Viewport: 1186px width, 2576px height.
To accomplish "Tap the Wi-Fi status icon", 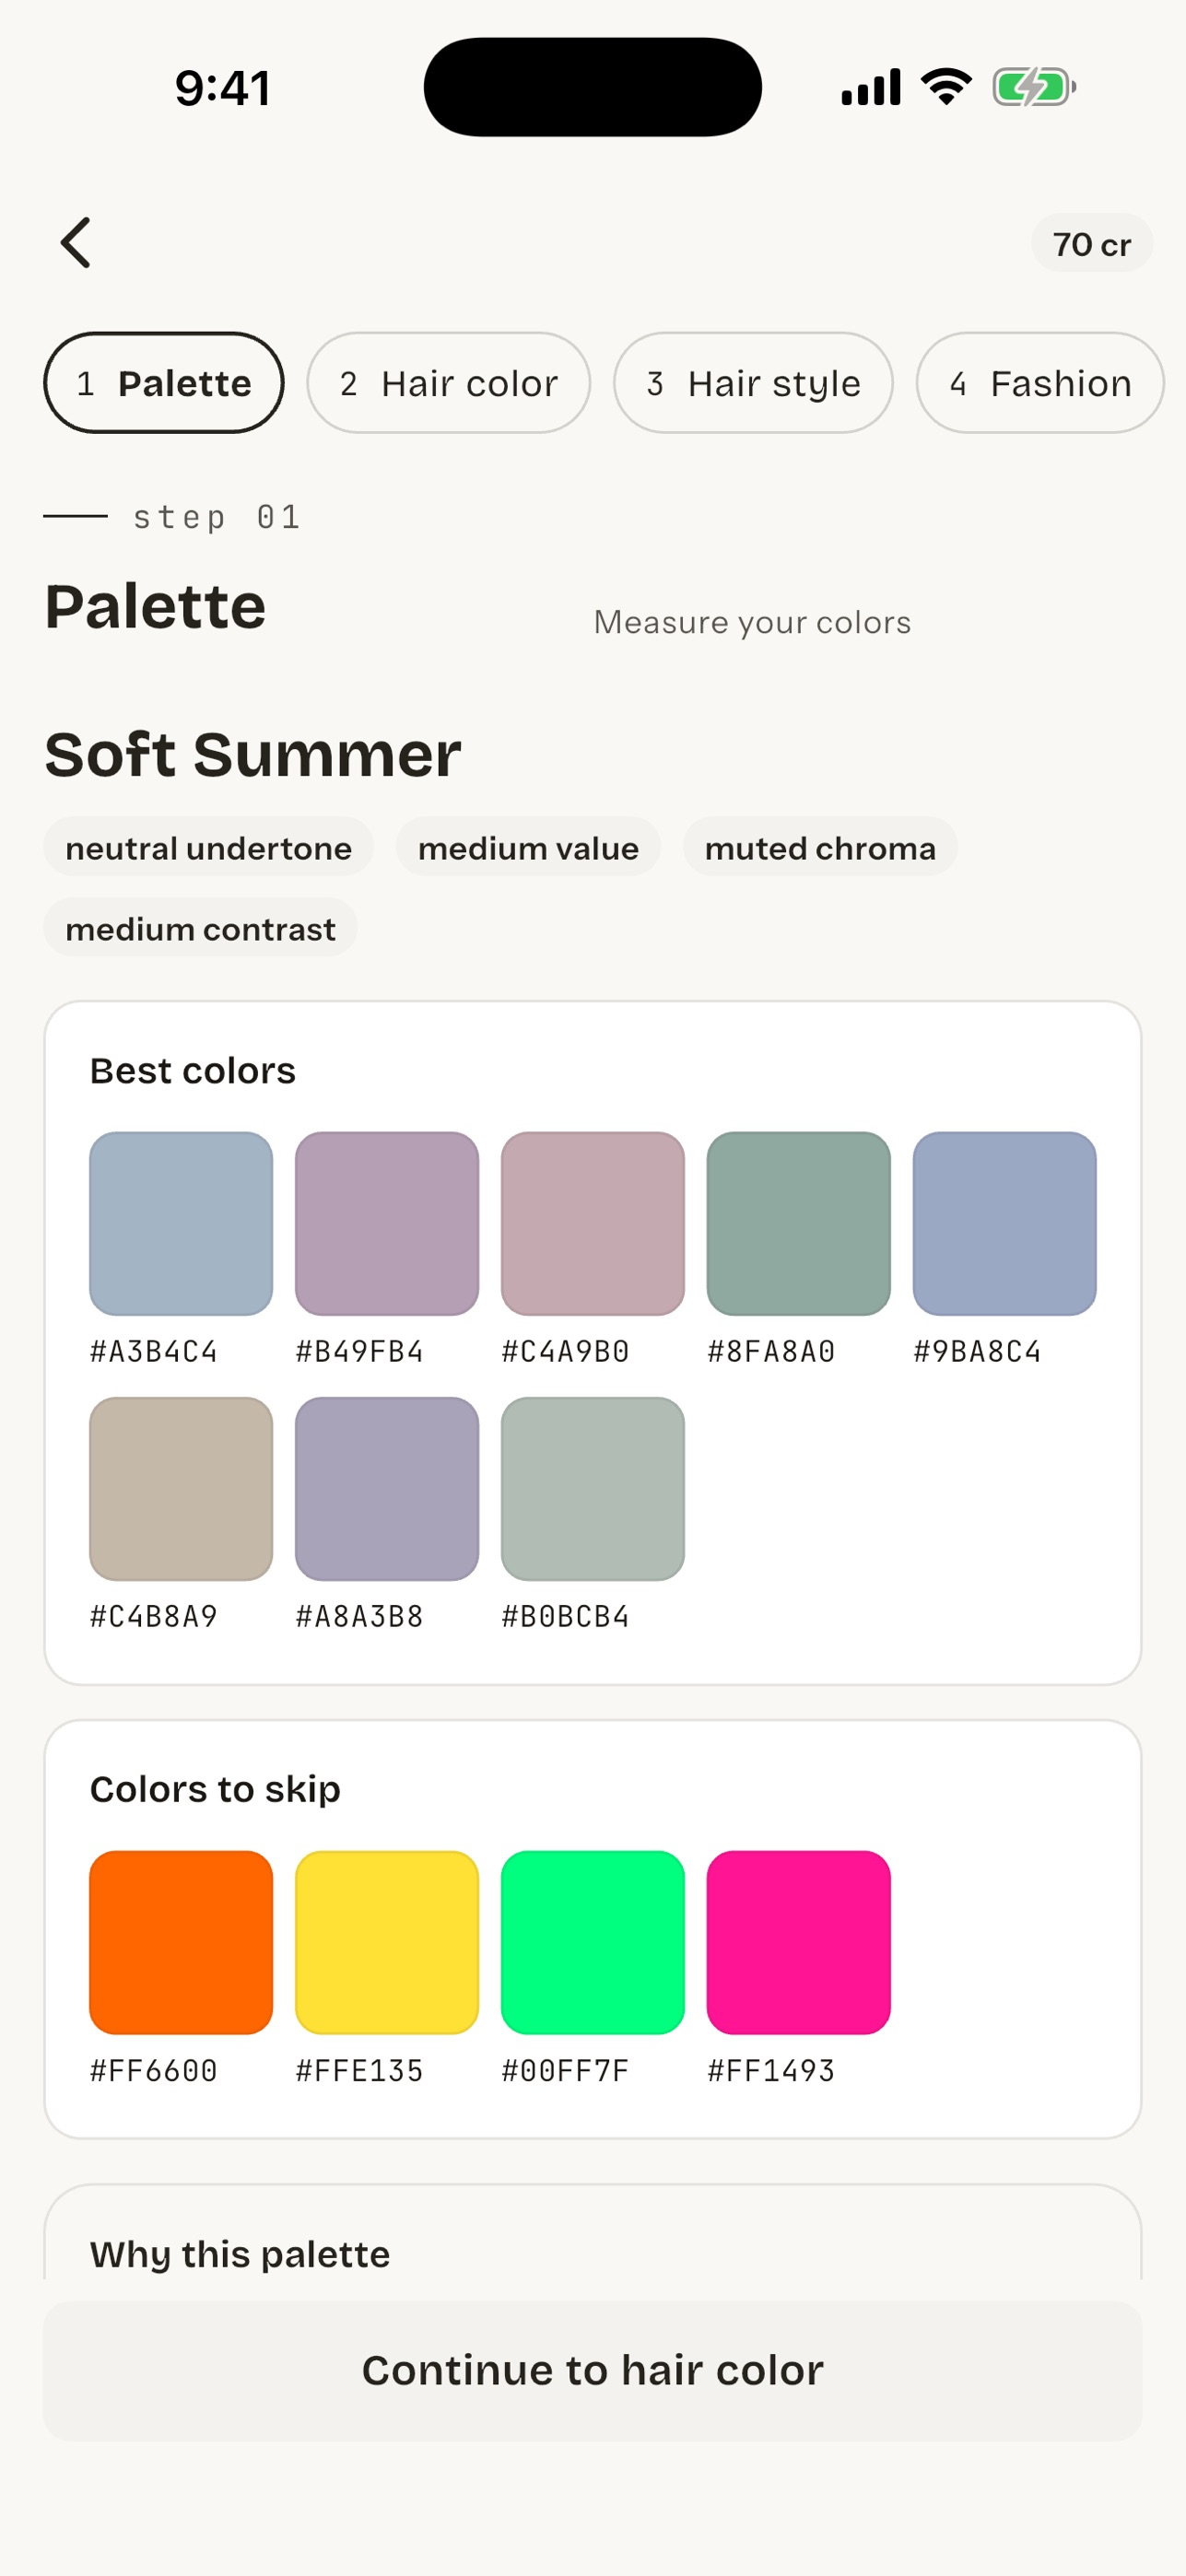I will point(947,87).
